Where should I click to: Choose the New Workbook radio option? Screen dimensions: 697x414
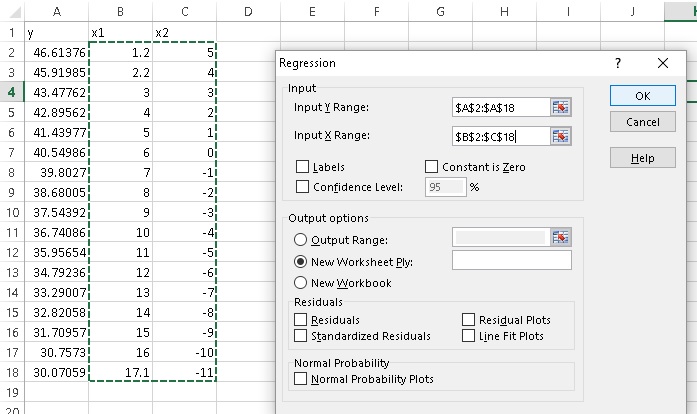click(301, 283)
